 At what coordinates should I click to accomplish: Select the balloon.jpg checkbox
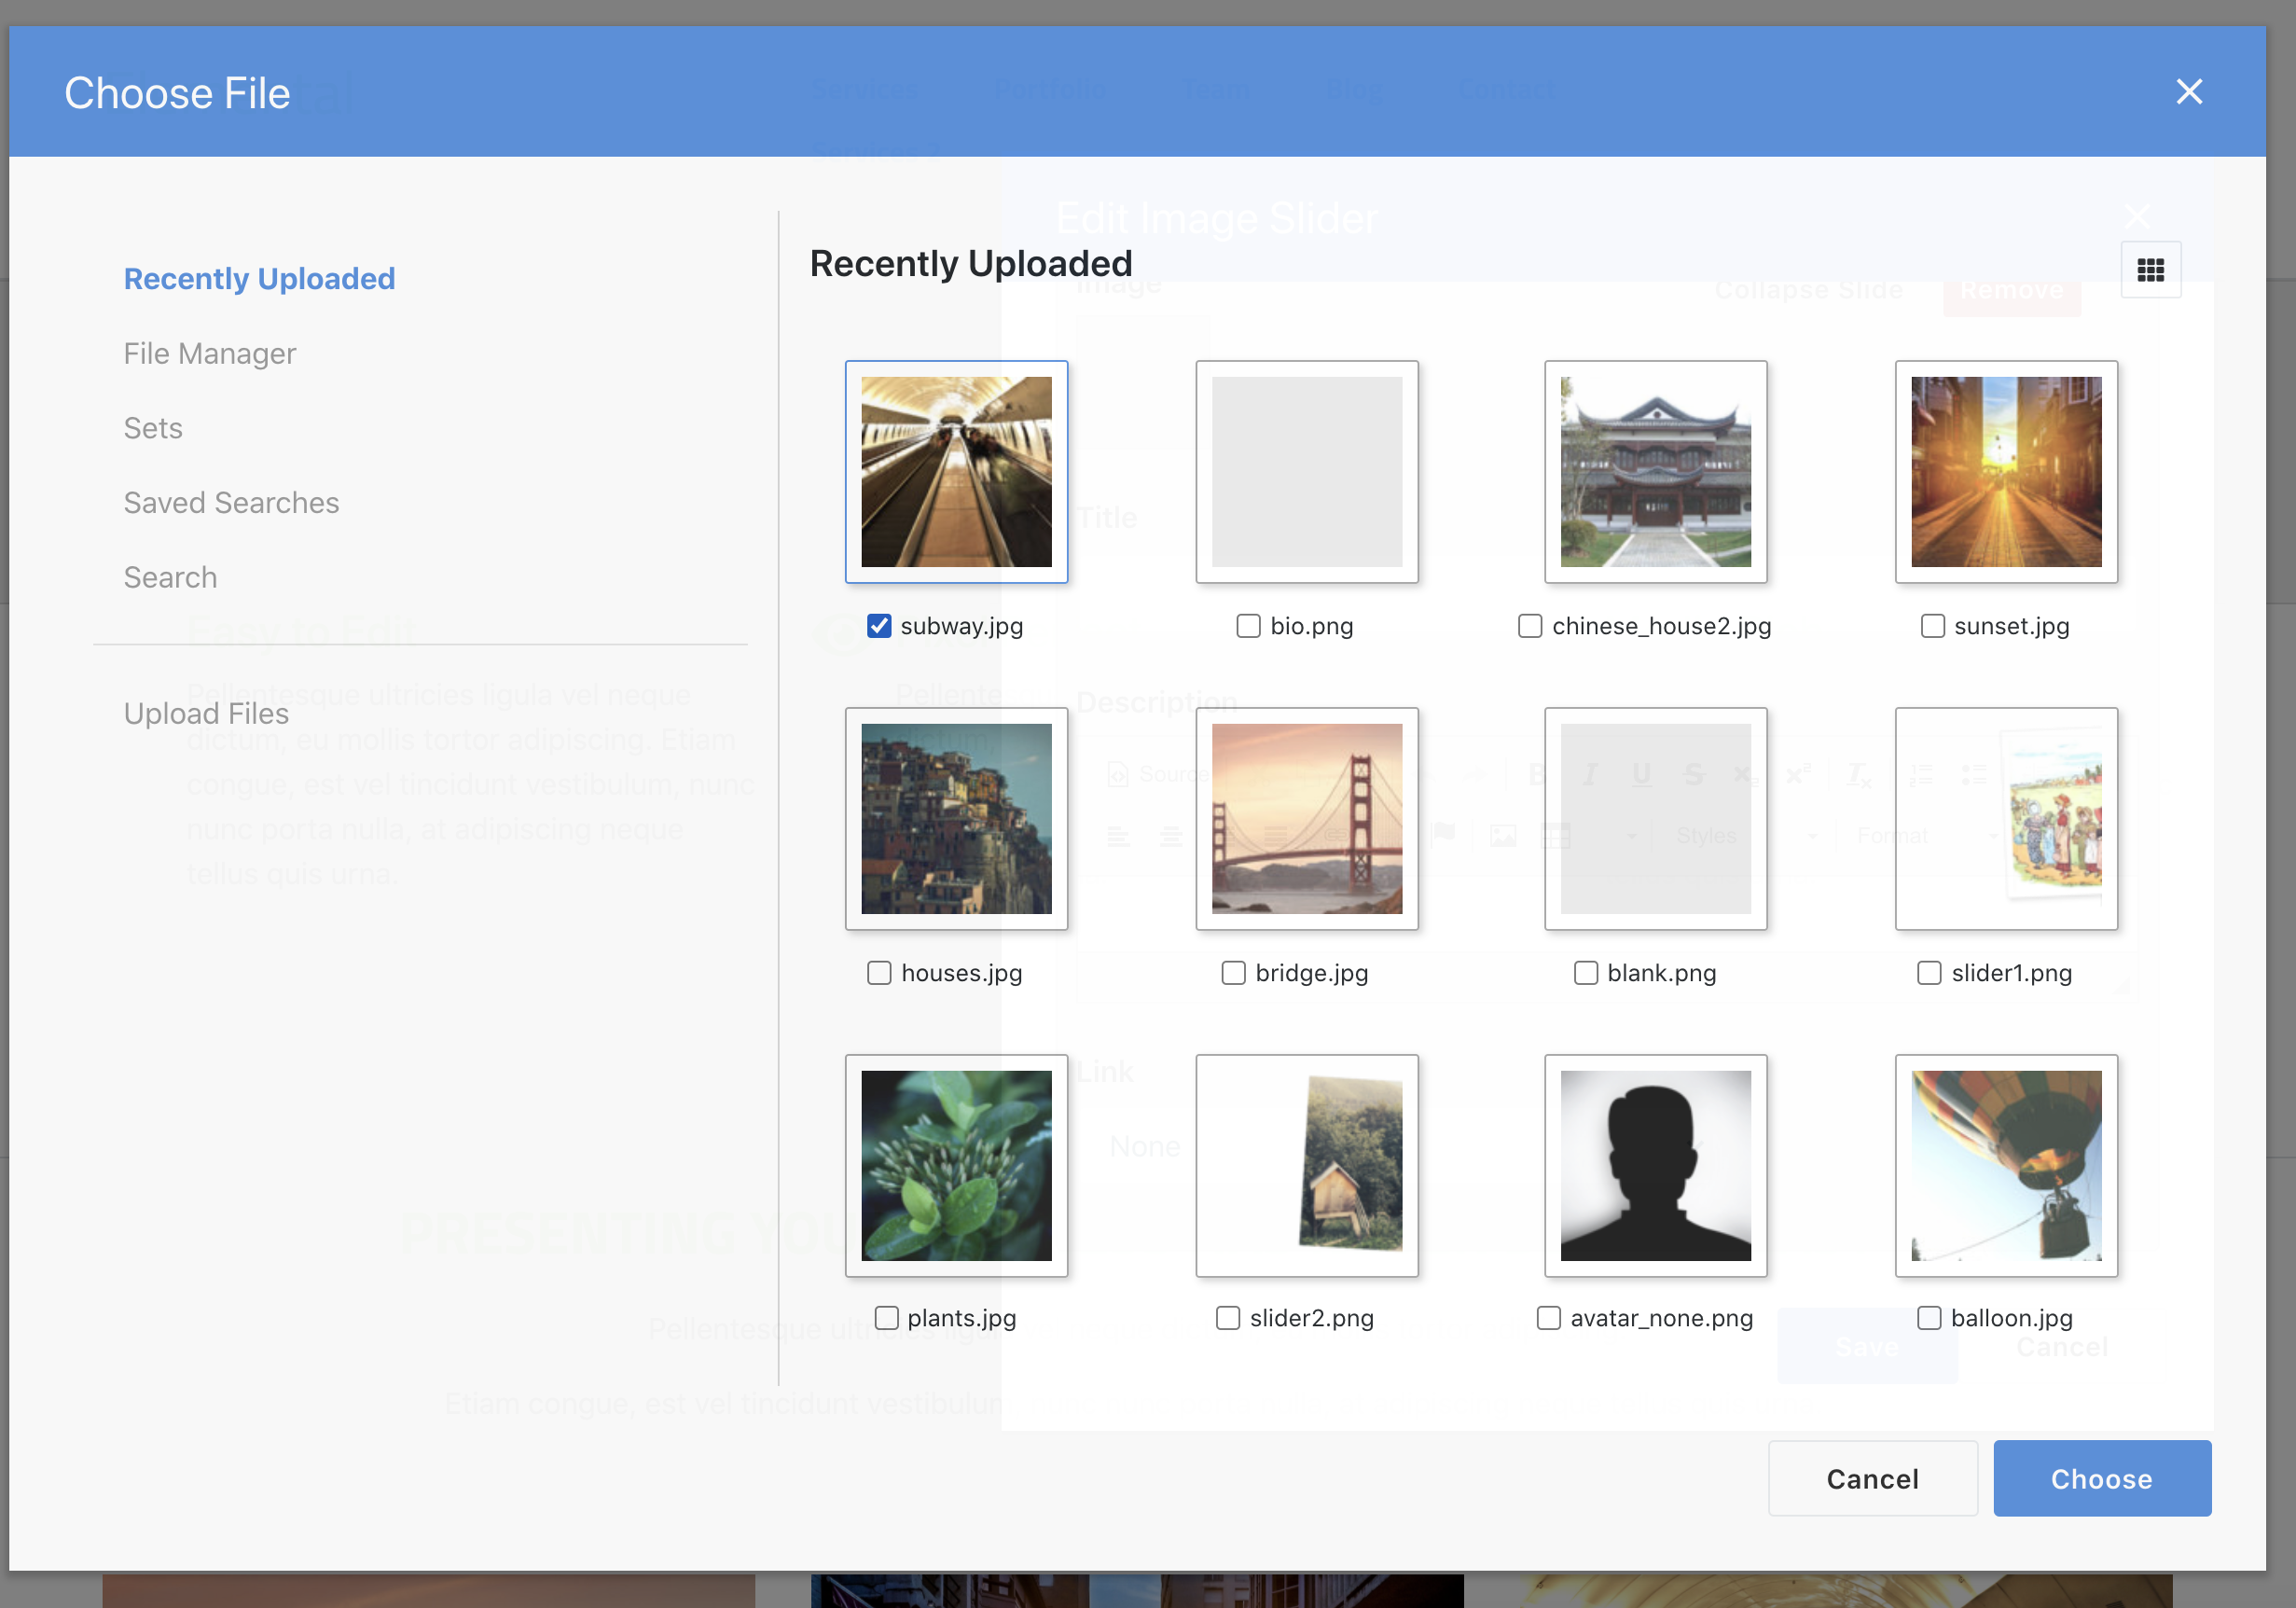[x=1929, y=1317]
